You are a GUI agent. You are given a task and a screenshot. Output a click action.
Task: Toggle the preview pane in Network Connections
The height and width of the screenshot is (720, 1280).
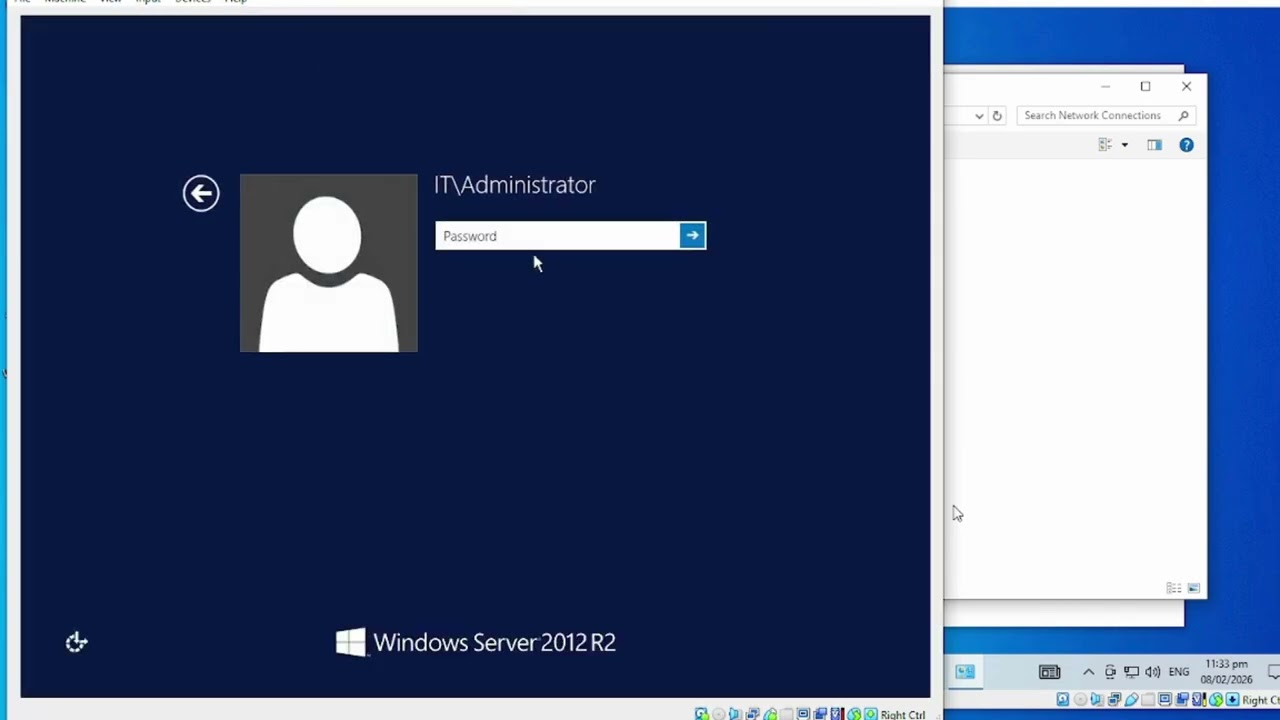[x=1155, y=145]
